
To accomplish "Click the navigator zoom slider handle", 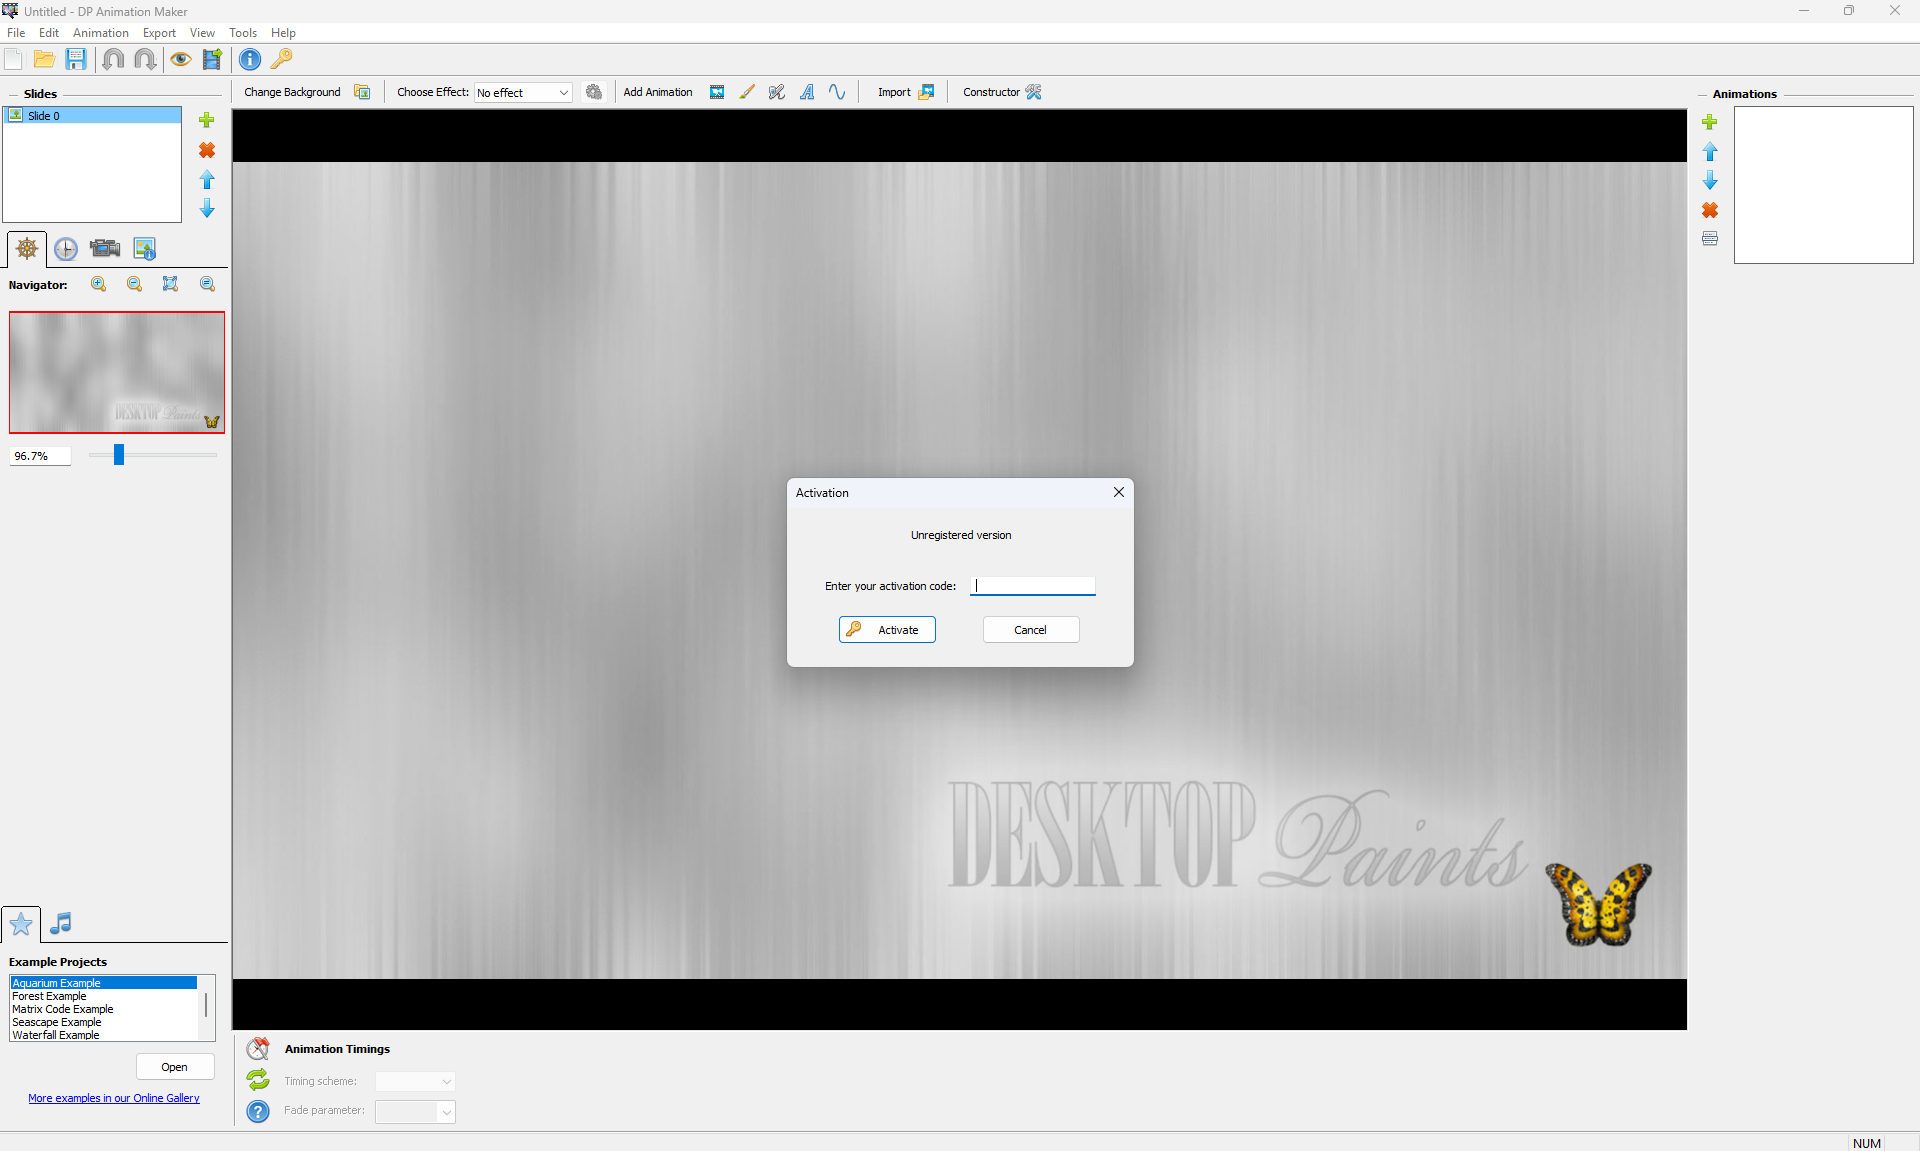I will click(119, 455).
